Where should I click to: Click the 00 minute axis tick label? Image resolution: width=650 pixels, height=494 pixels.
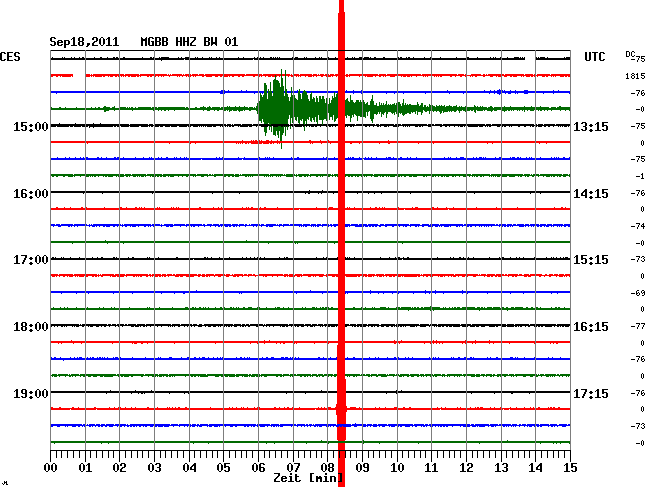click(x=51, y=468)
